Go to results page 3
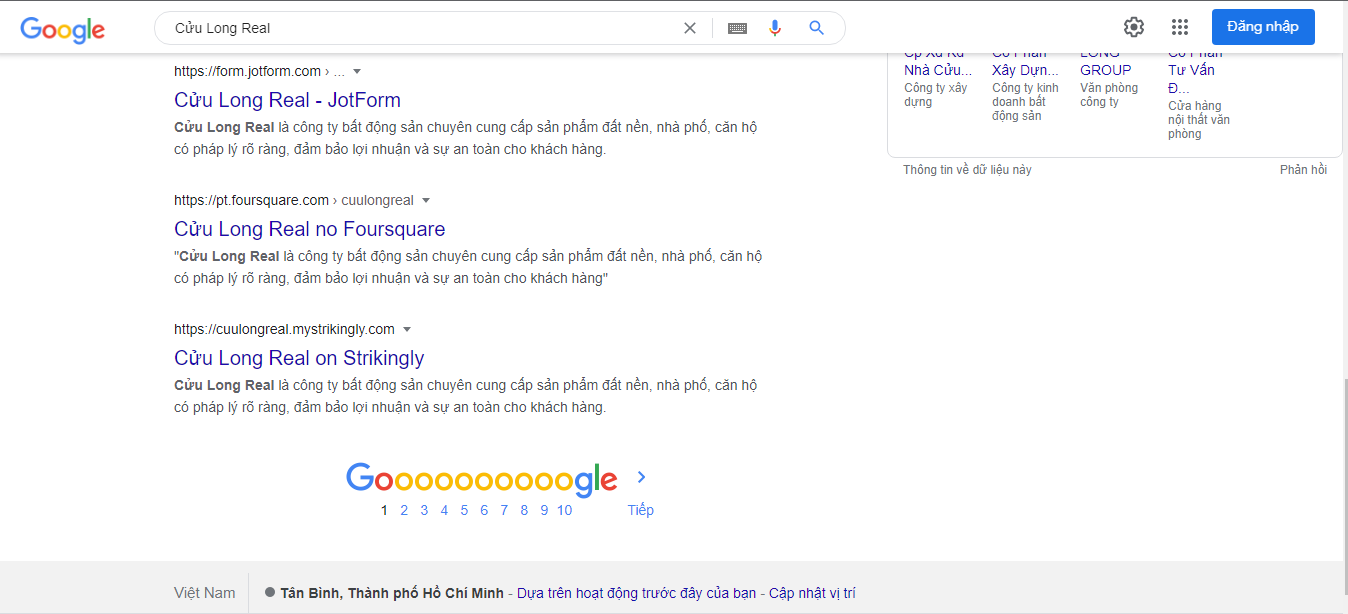Image resolution: width=1348 pixels, height=614 pixels. pos(424,510)
